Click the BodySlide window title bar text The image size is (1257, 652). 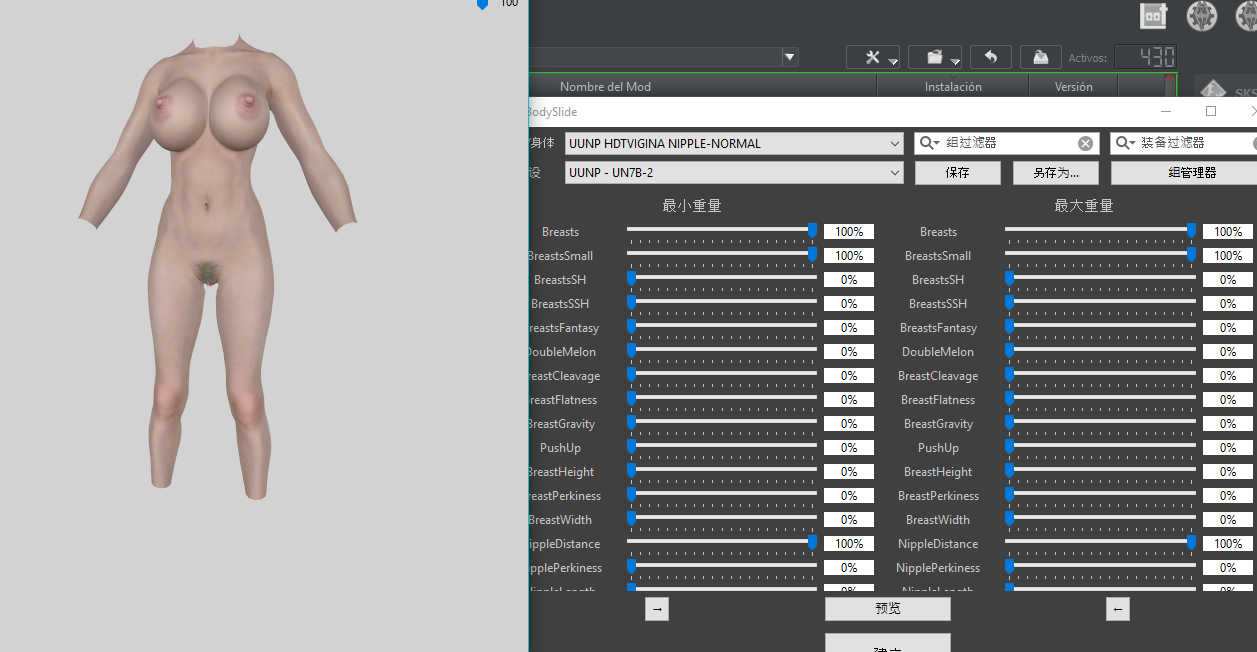552,112
